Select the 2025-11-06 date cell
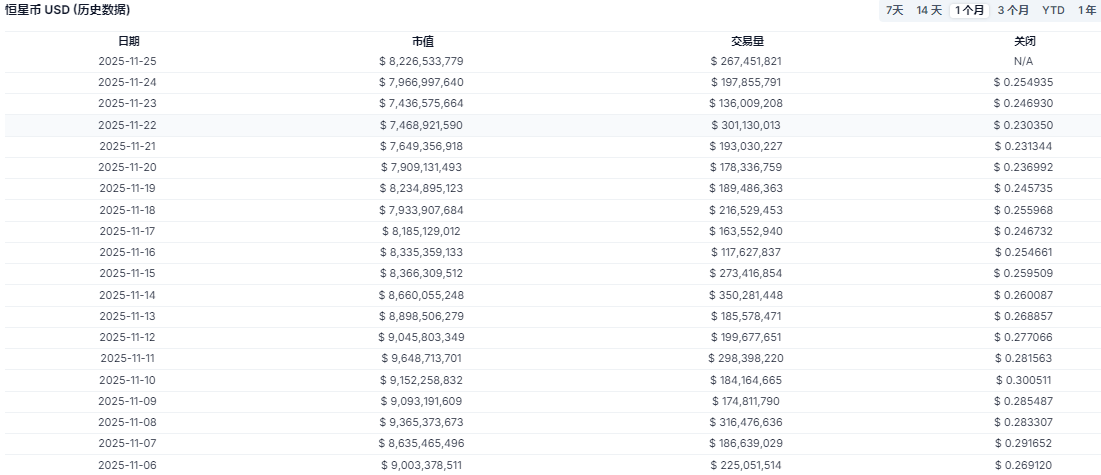This screenshot has width=1101, height=475. coord(128,465)
